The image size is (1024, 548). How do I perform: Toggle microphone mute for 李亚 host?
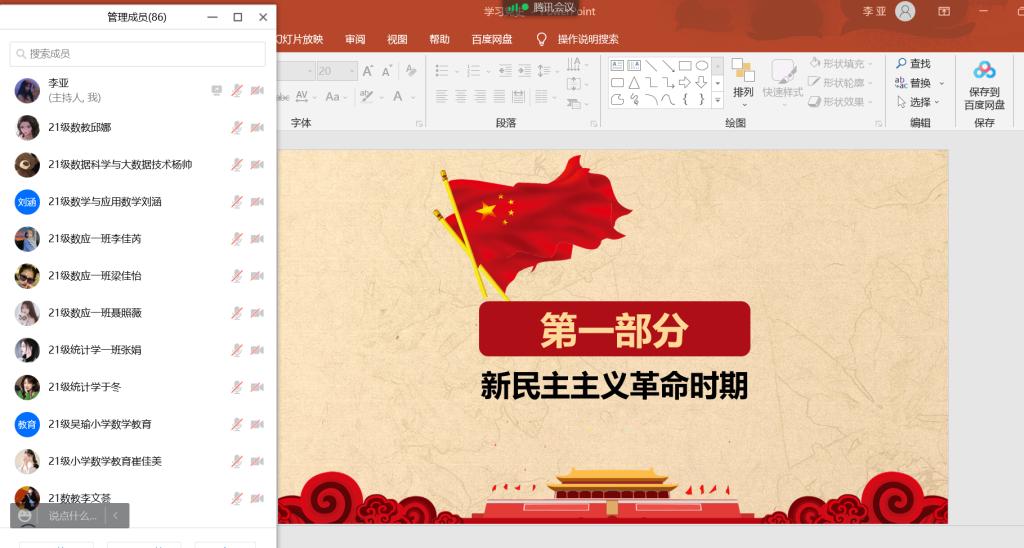237,91
